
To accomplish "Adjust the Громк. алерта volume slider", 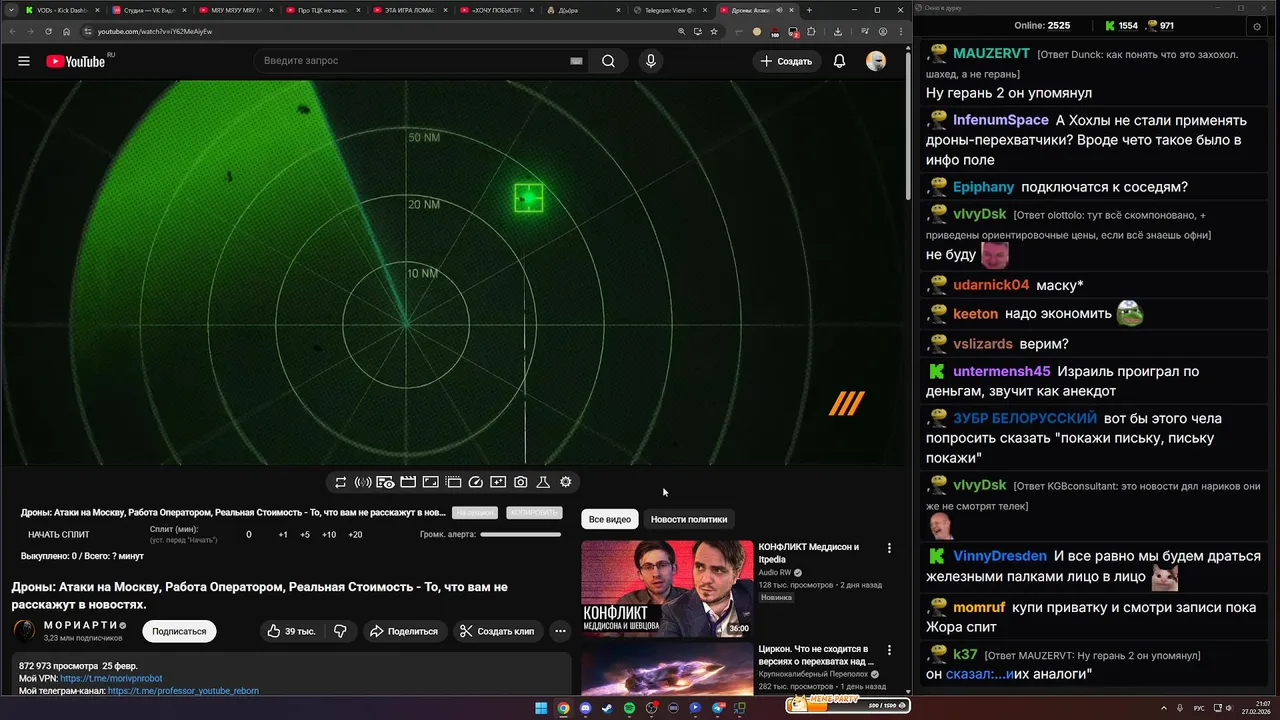I will click(x=520, y=535).
